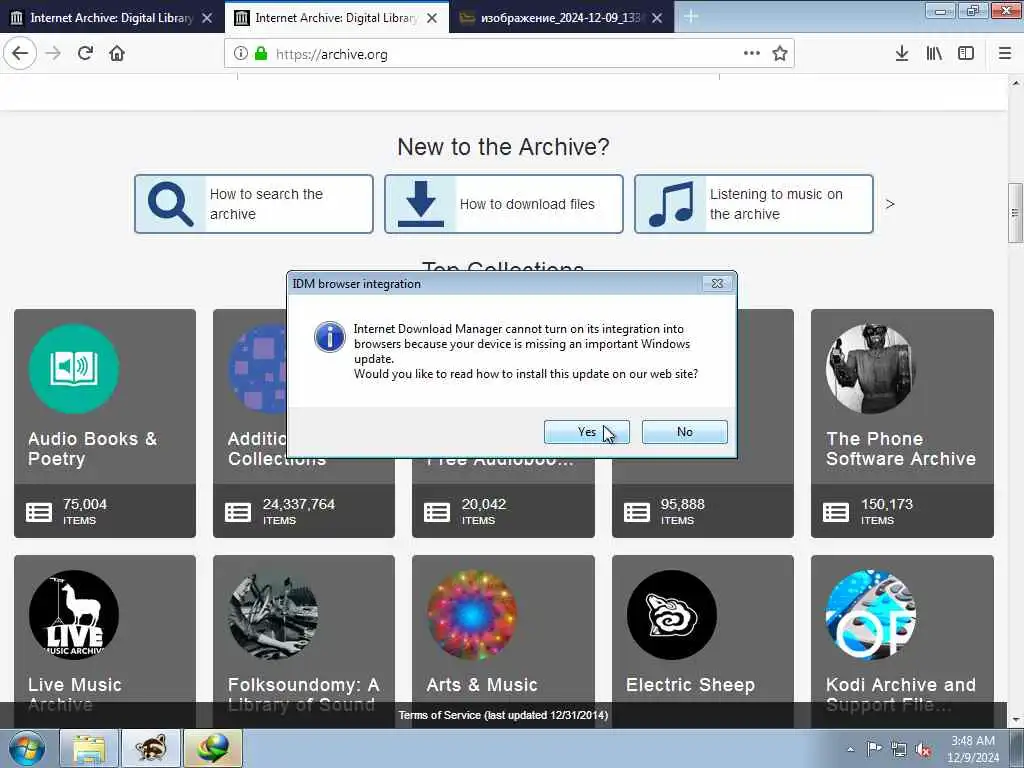Open Folksoundomy collection thumbnail
This screenshot has height=768, width=1024.
point(273,615)
